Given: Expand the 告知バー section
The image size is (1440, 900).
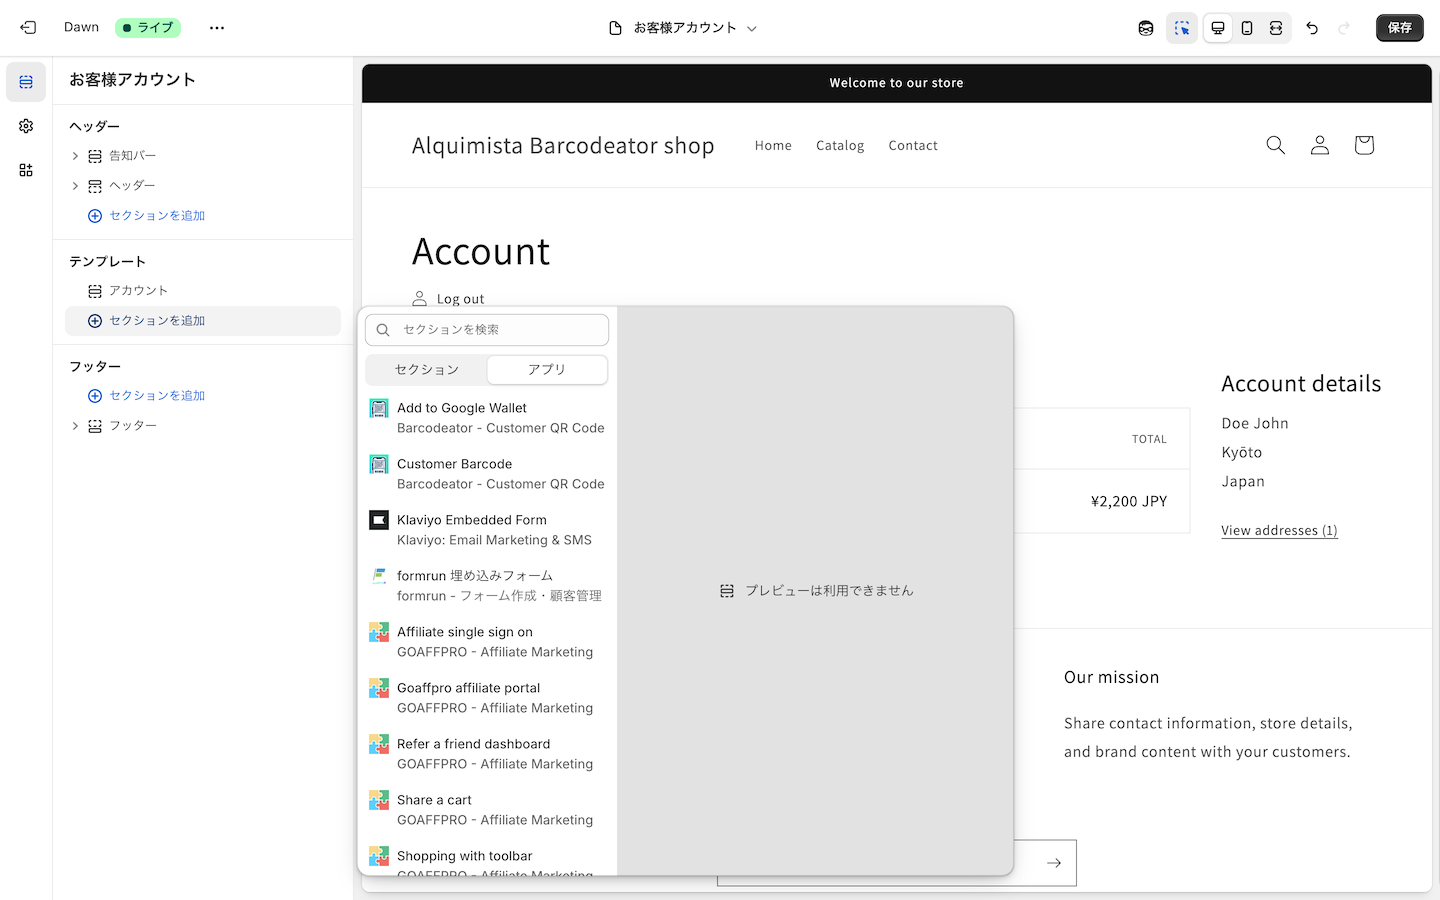Looking at the screenshot, I should 75,156.
